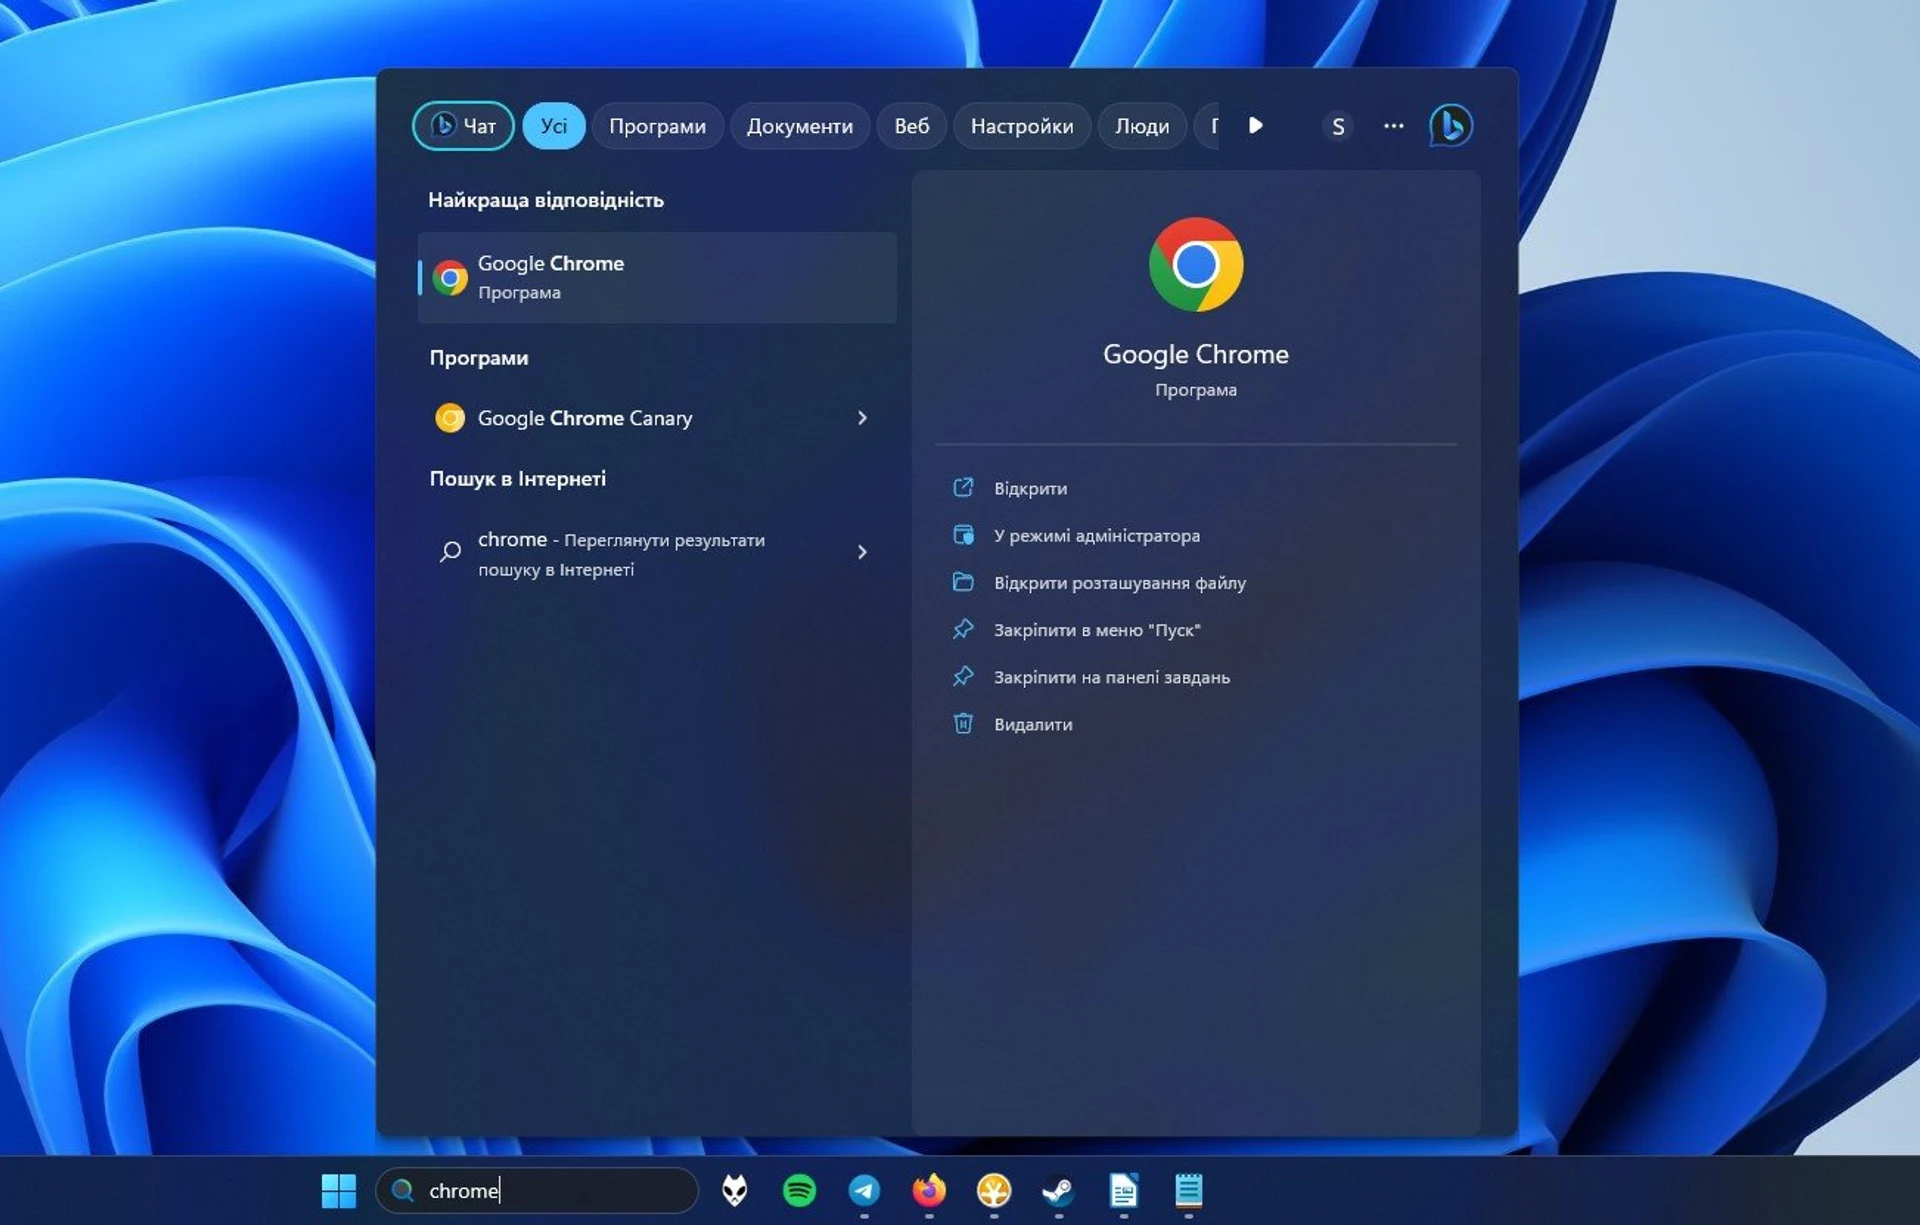Screen dimensions: 1920x1225
Task: Click the shield icon for administrator mode
Action: point(963,535)
